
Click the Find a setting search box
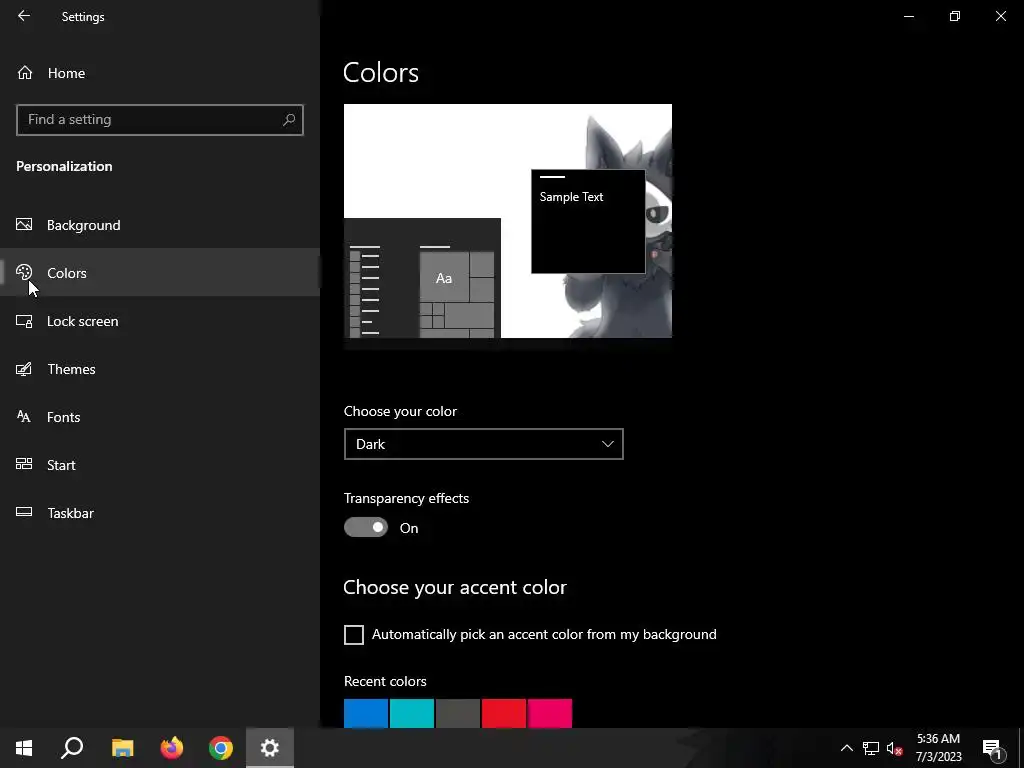pos(160,120)
